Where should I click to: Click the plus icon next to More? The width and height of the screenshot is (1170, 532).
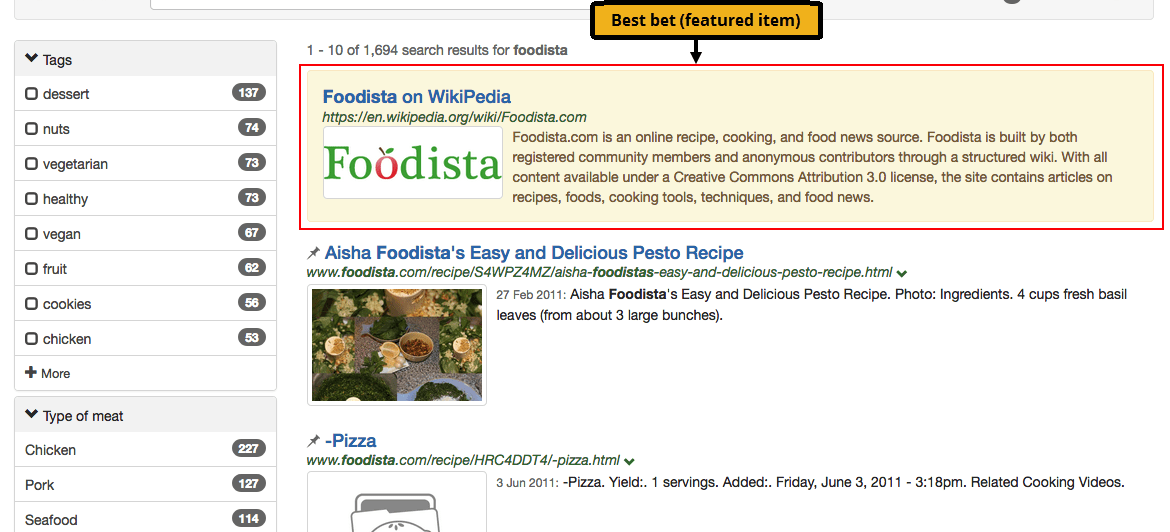(31, 373)
